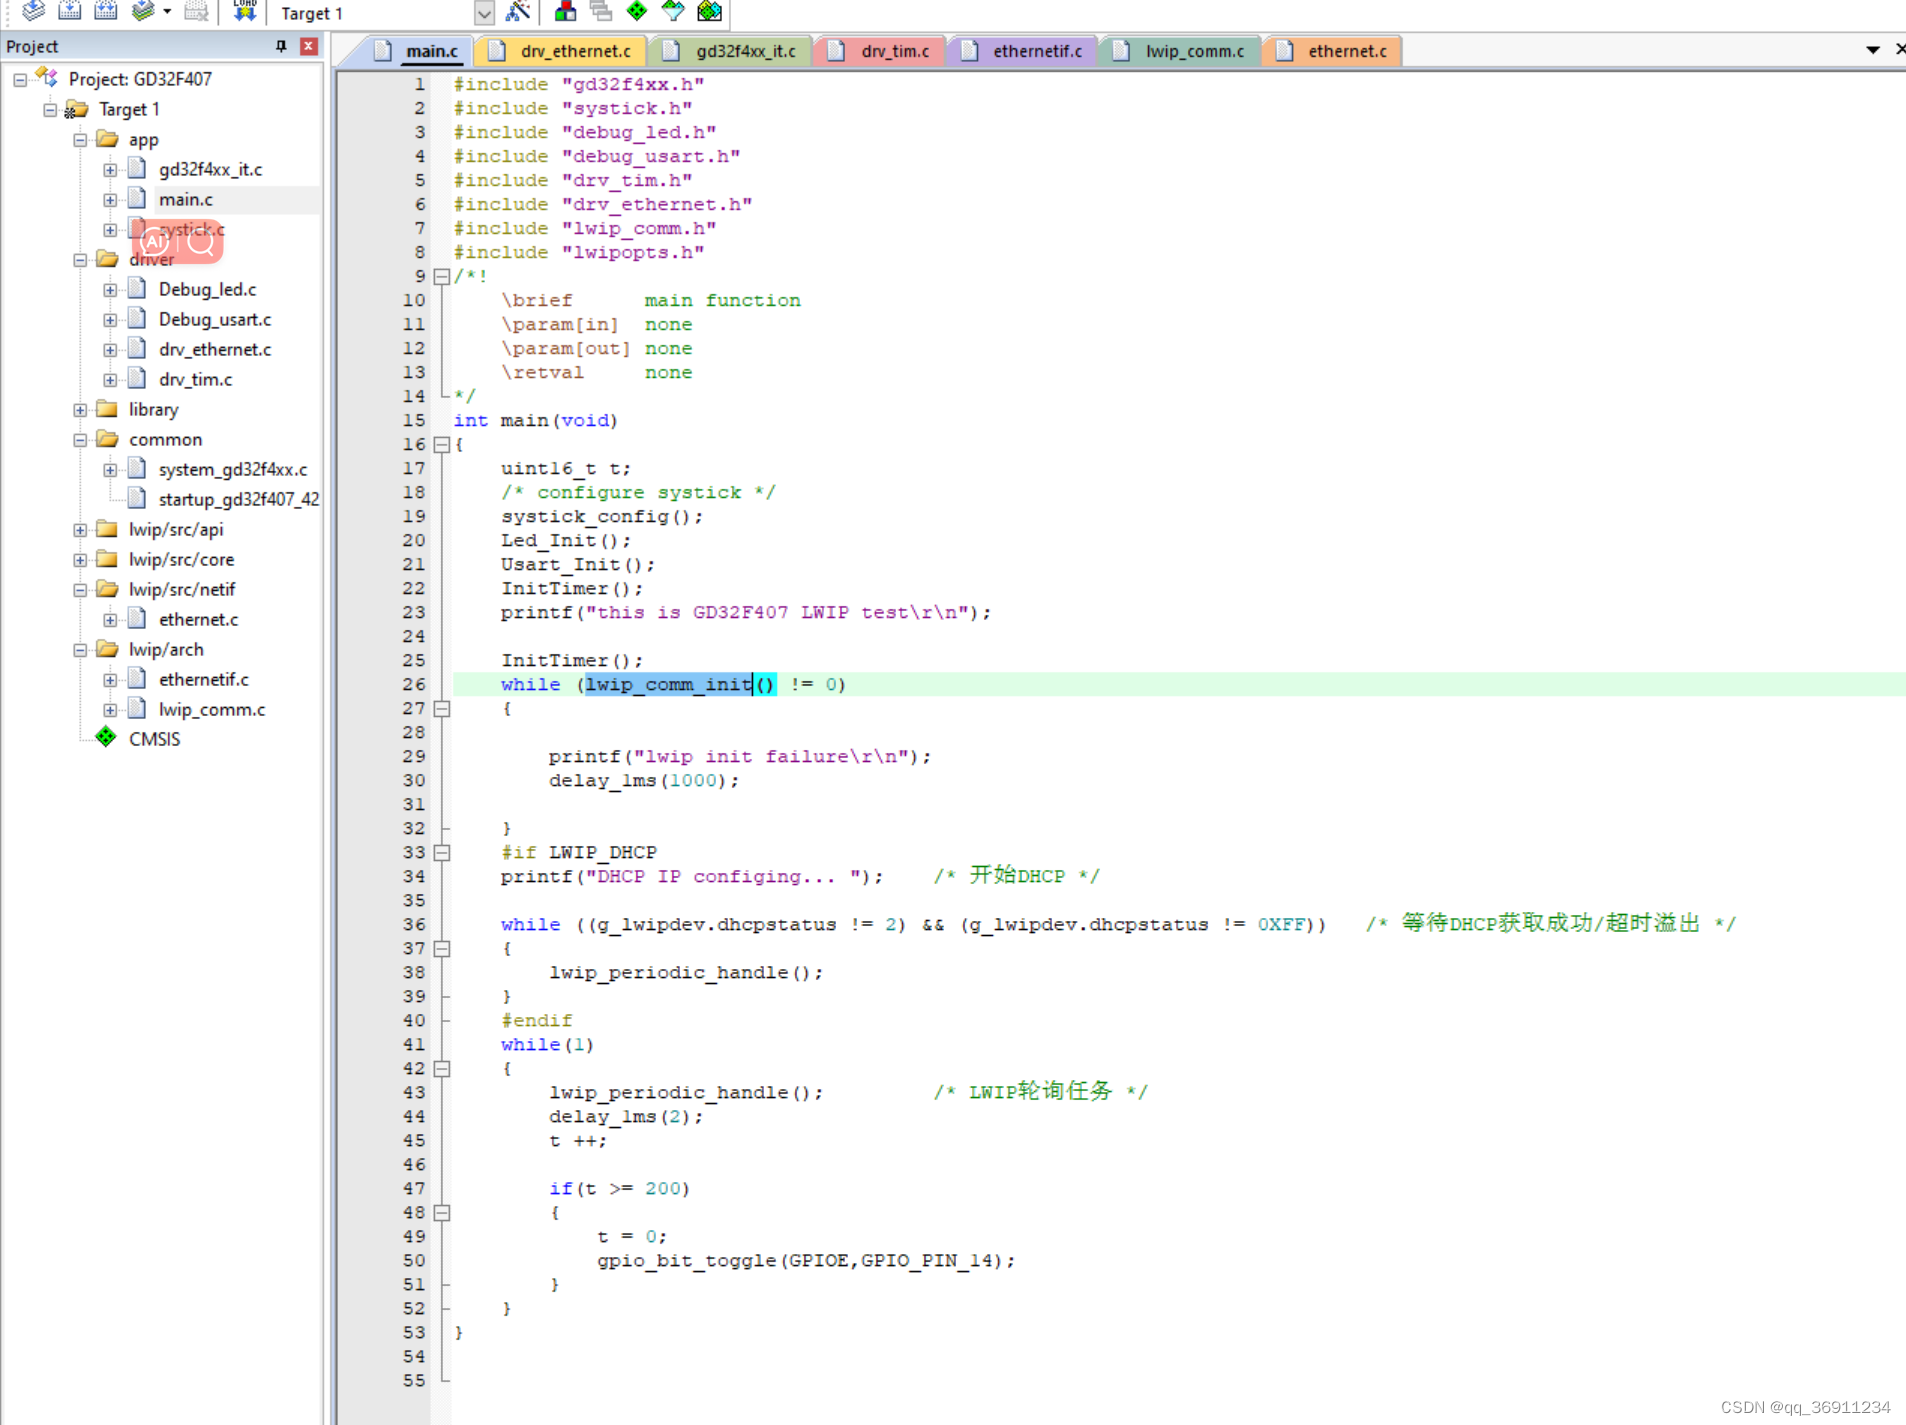Open Manage Project Items
Screen dimensions: 1906x1425
pyautogui.click(x=565, y=12)
